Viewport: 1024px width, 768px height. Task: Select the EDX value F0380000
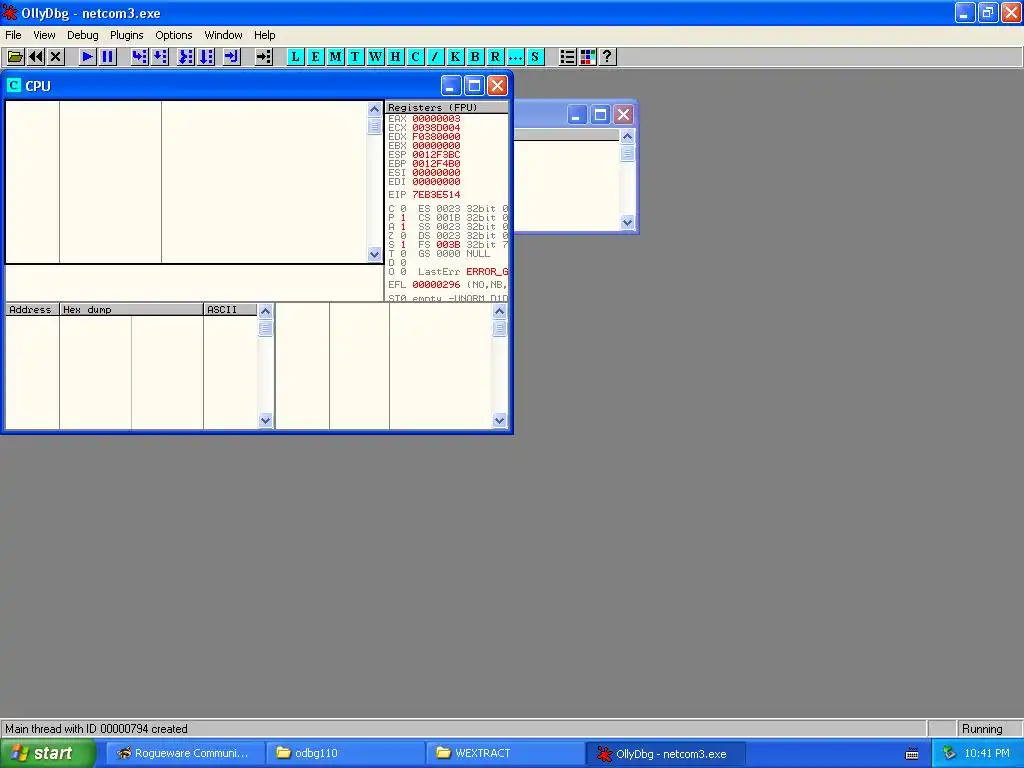coord(436,137)
